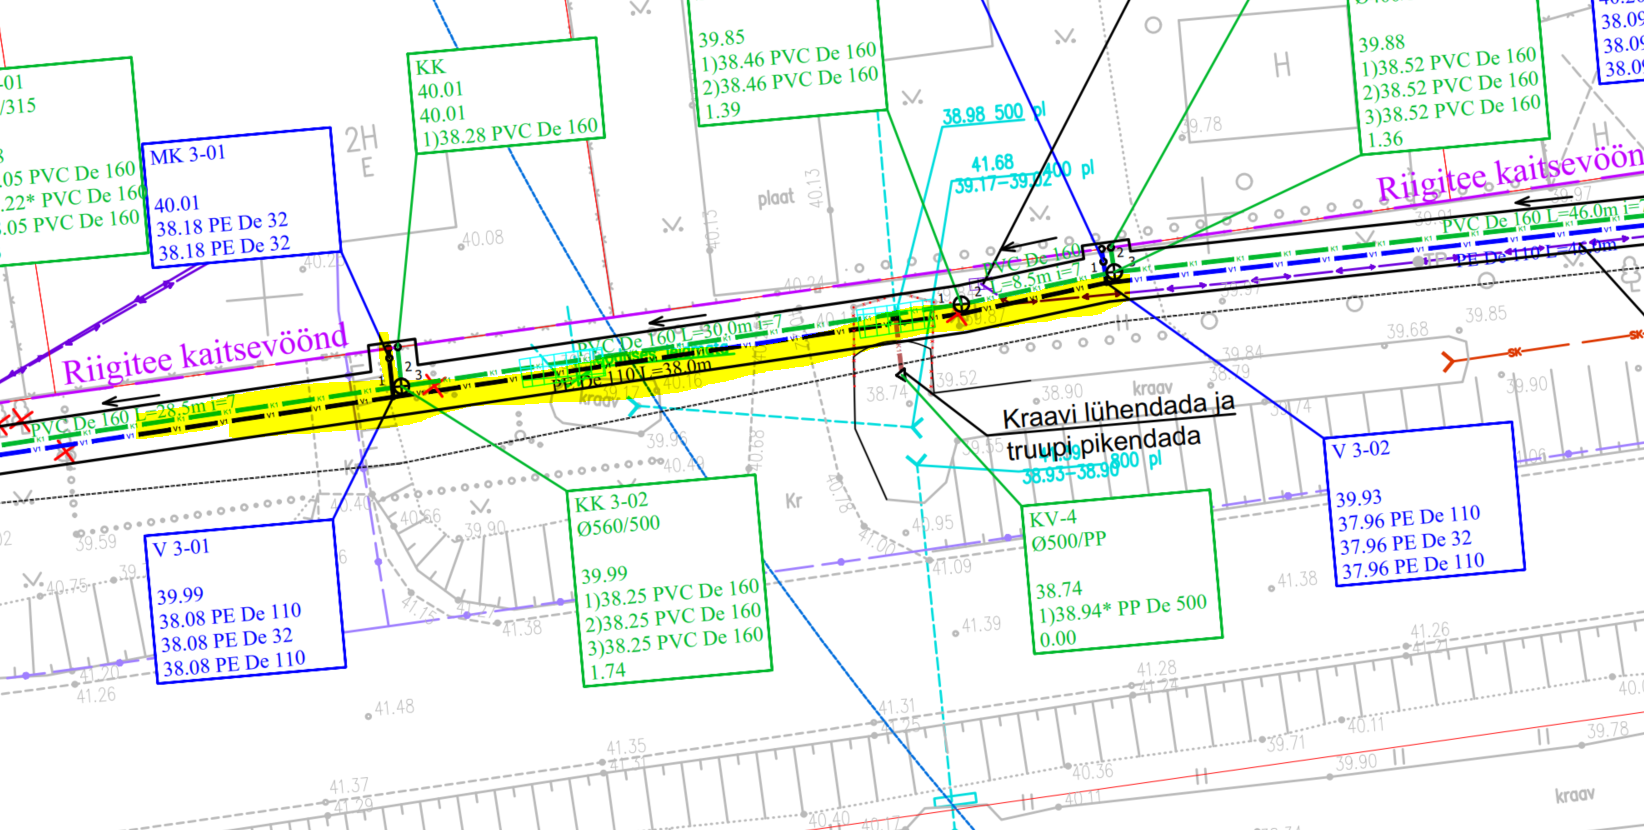Click the line '1)38.46 PVC De 160'

pos(788,57)
